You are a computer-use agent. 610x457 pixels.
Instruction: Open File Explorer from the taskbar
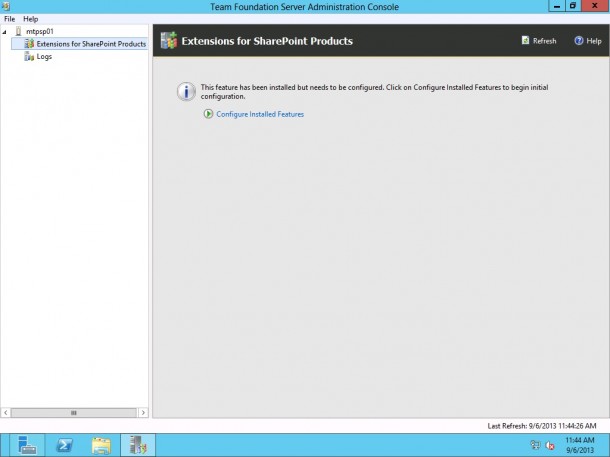click(101, 445)
